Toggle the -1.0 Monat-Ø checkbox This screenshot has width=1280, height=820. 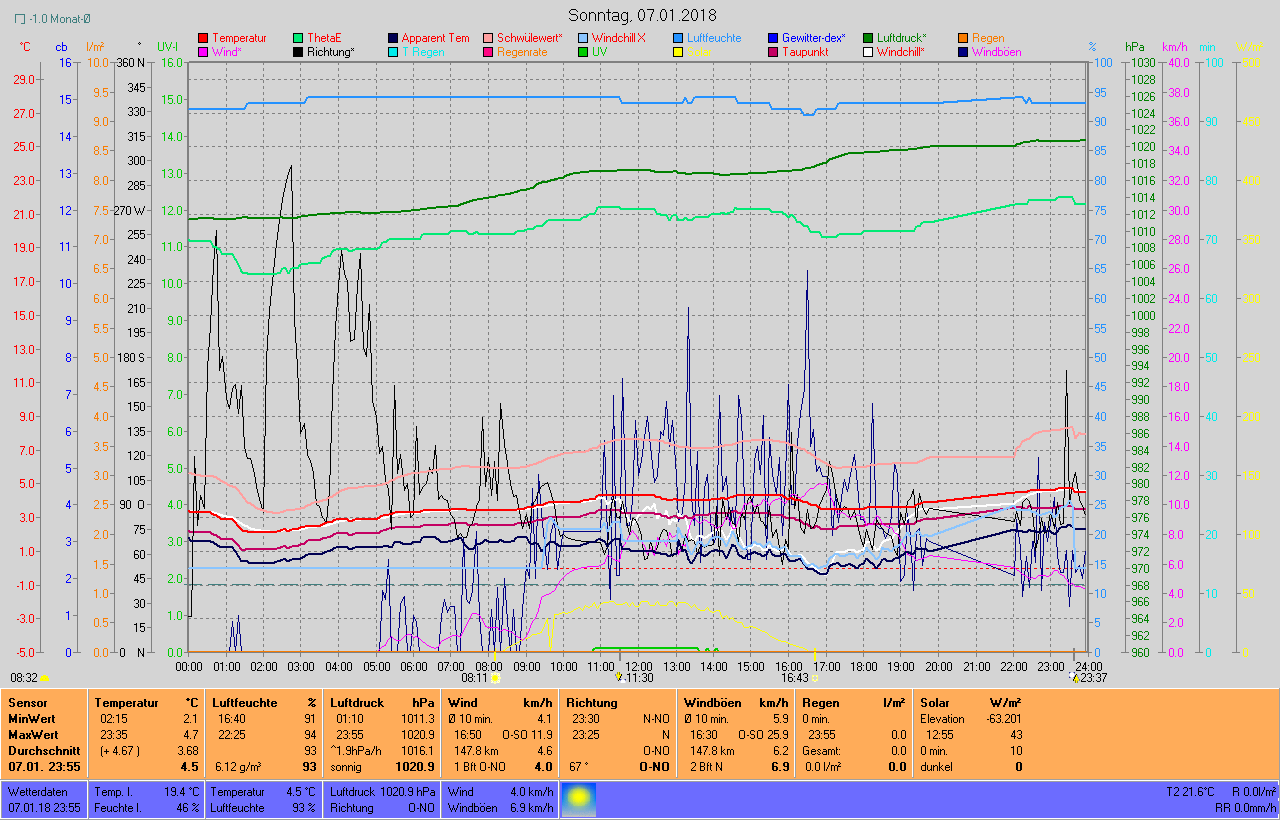click(20, 19)
